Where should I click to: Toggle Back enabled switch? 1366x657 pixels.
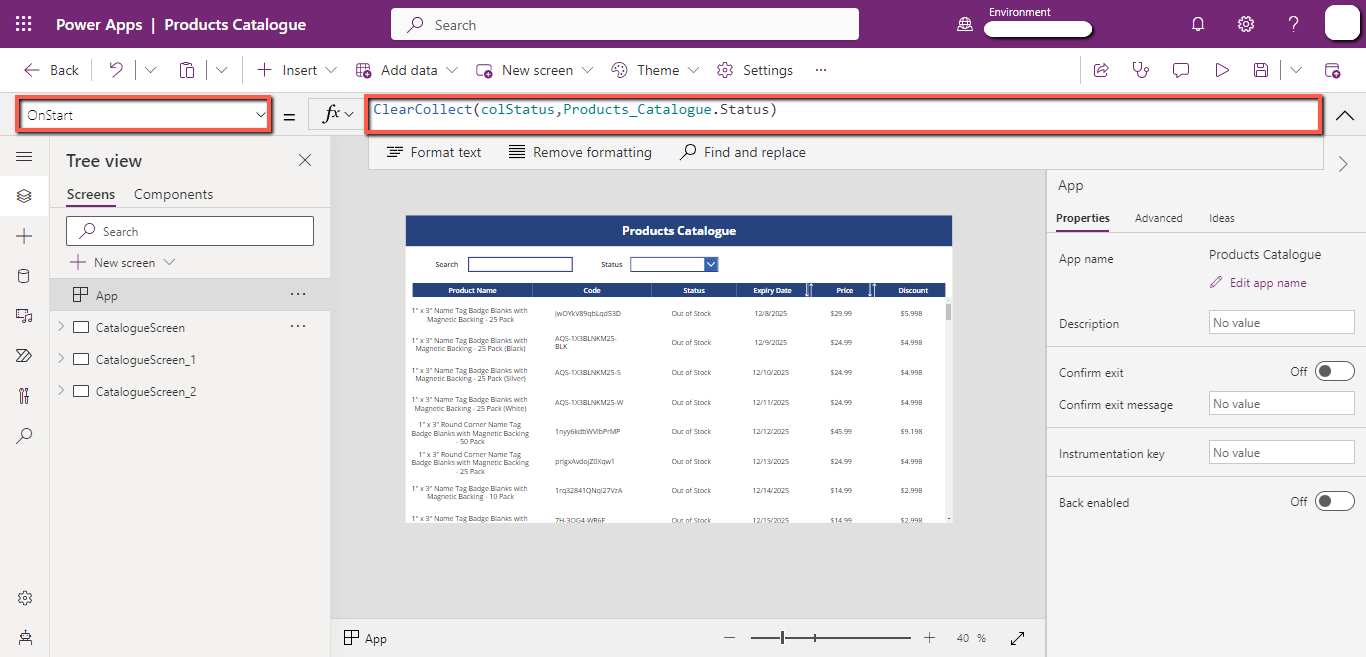tap(1334, 501)
